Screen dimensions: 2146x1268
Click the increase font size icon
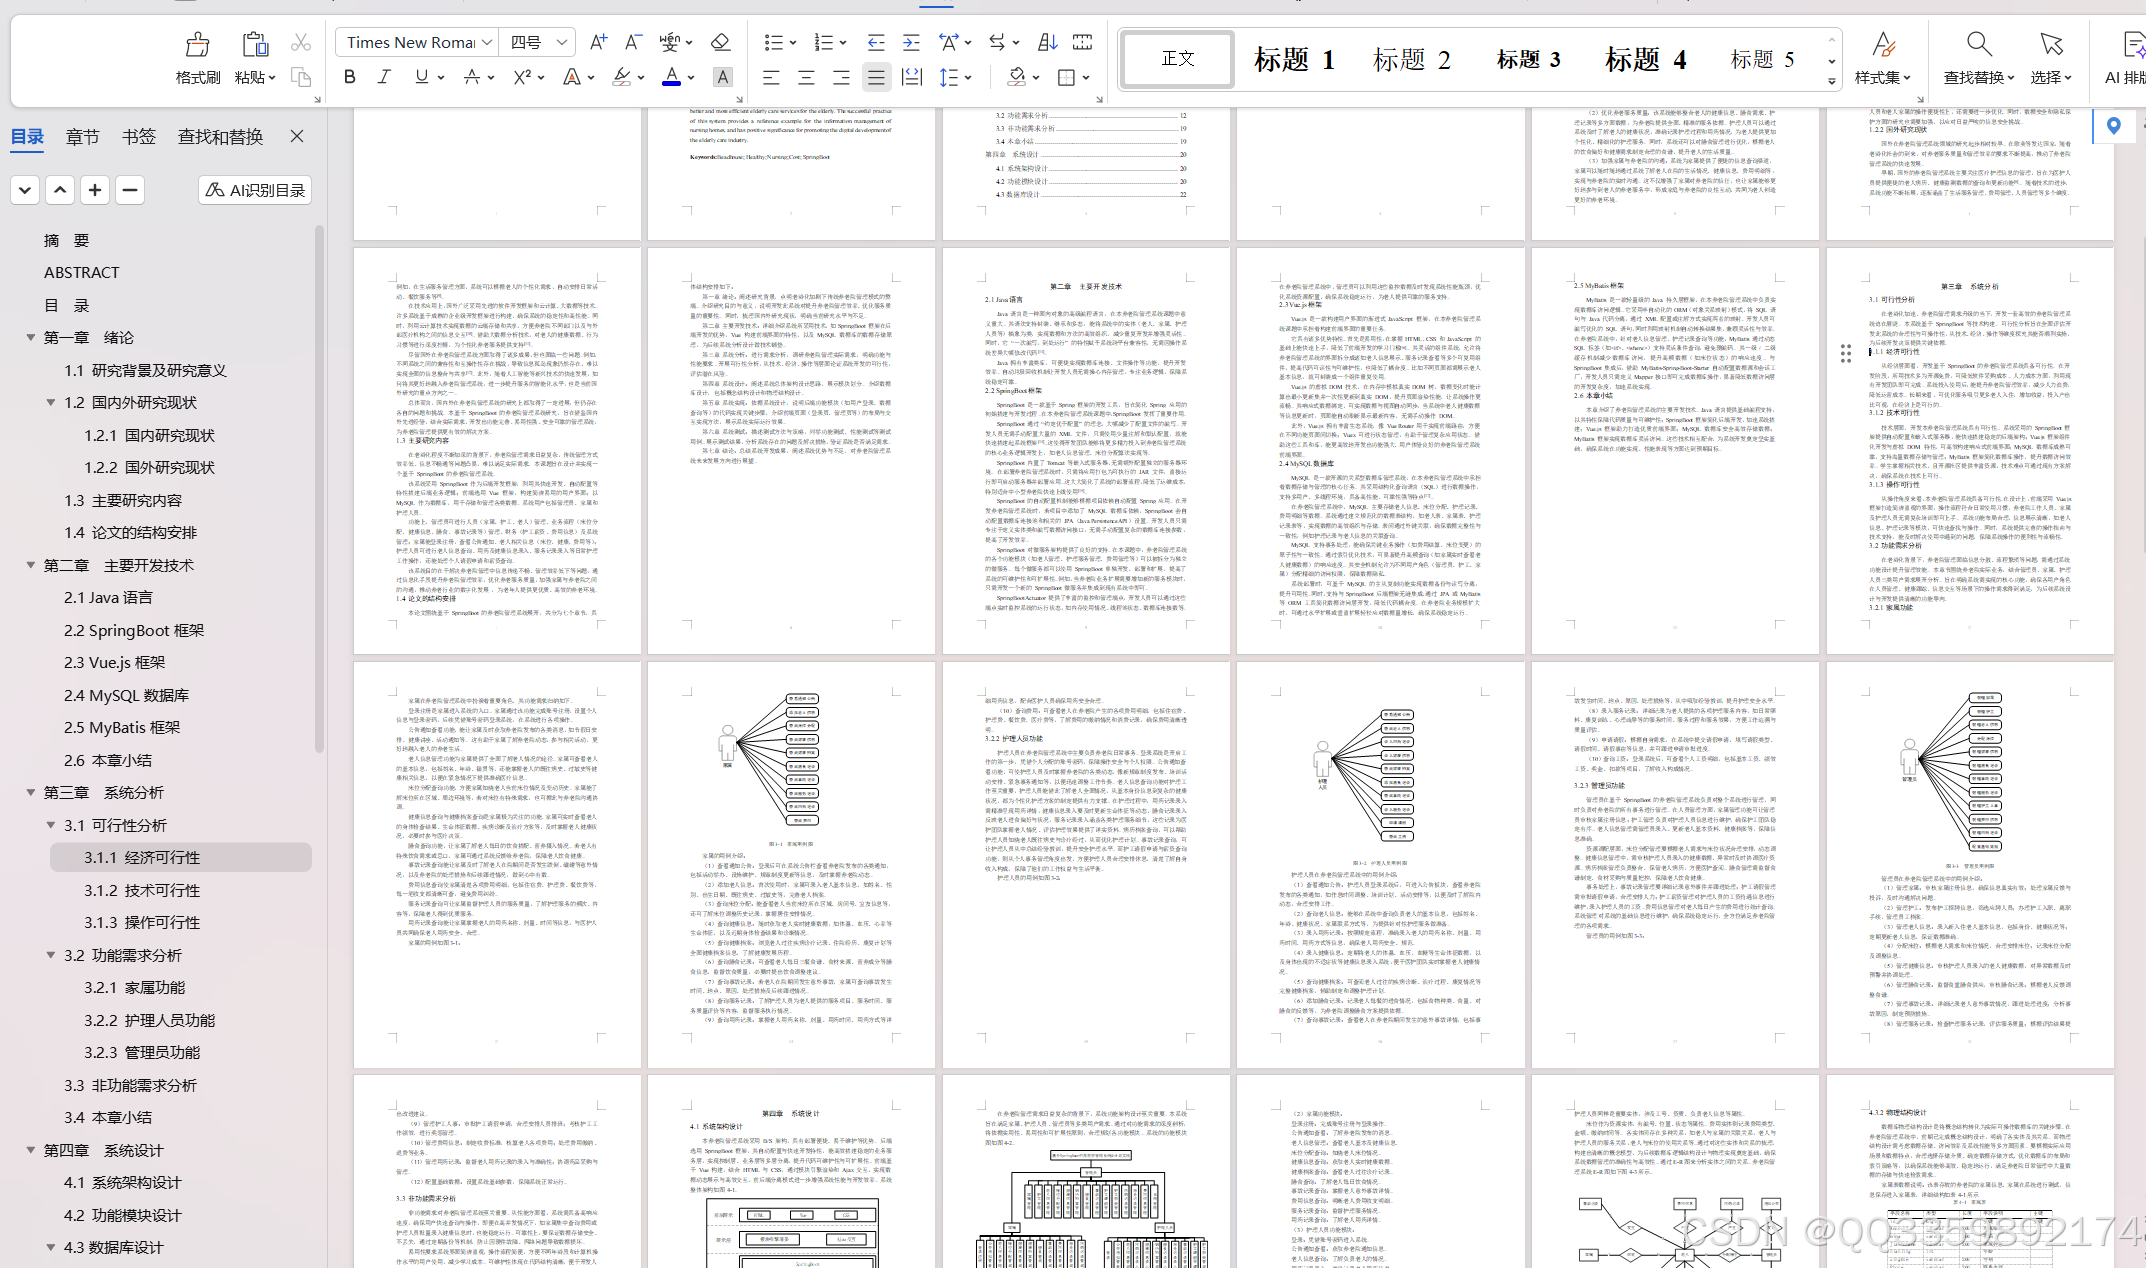[598, 42]
